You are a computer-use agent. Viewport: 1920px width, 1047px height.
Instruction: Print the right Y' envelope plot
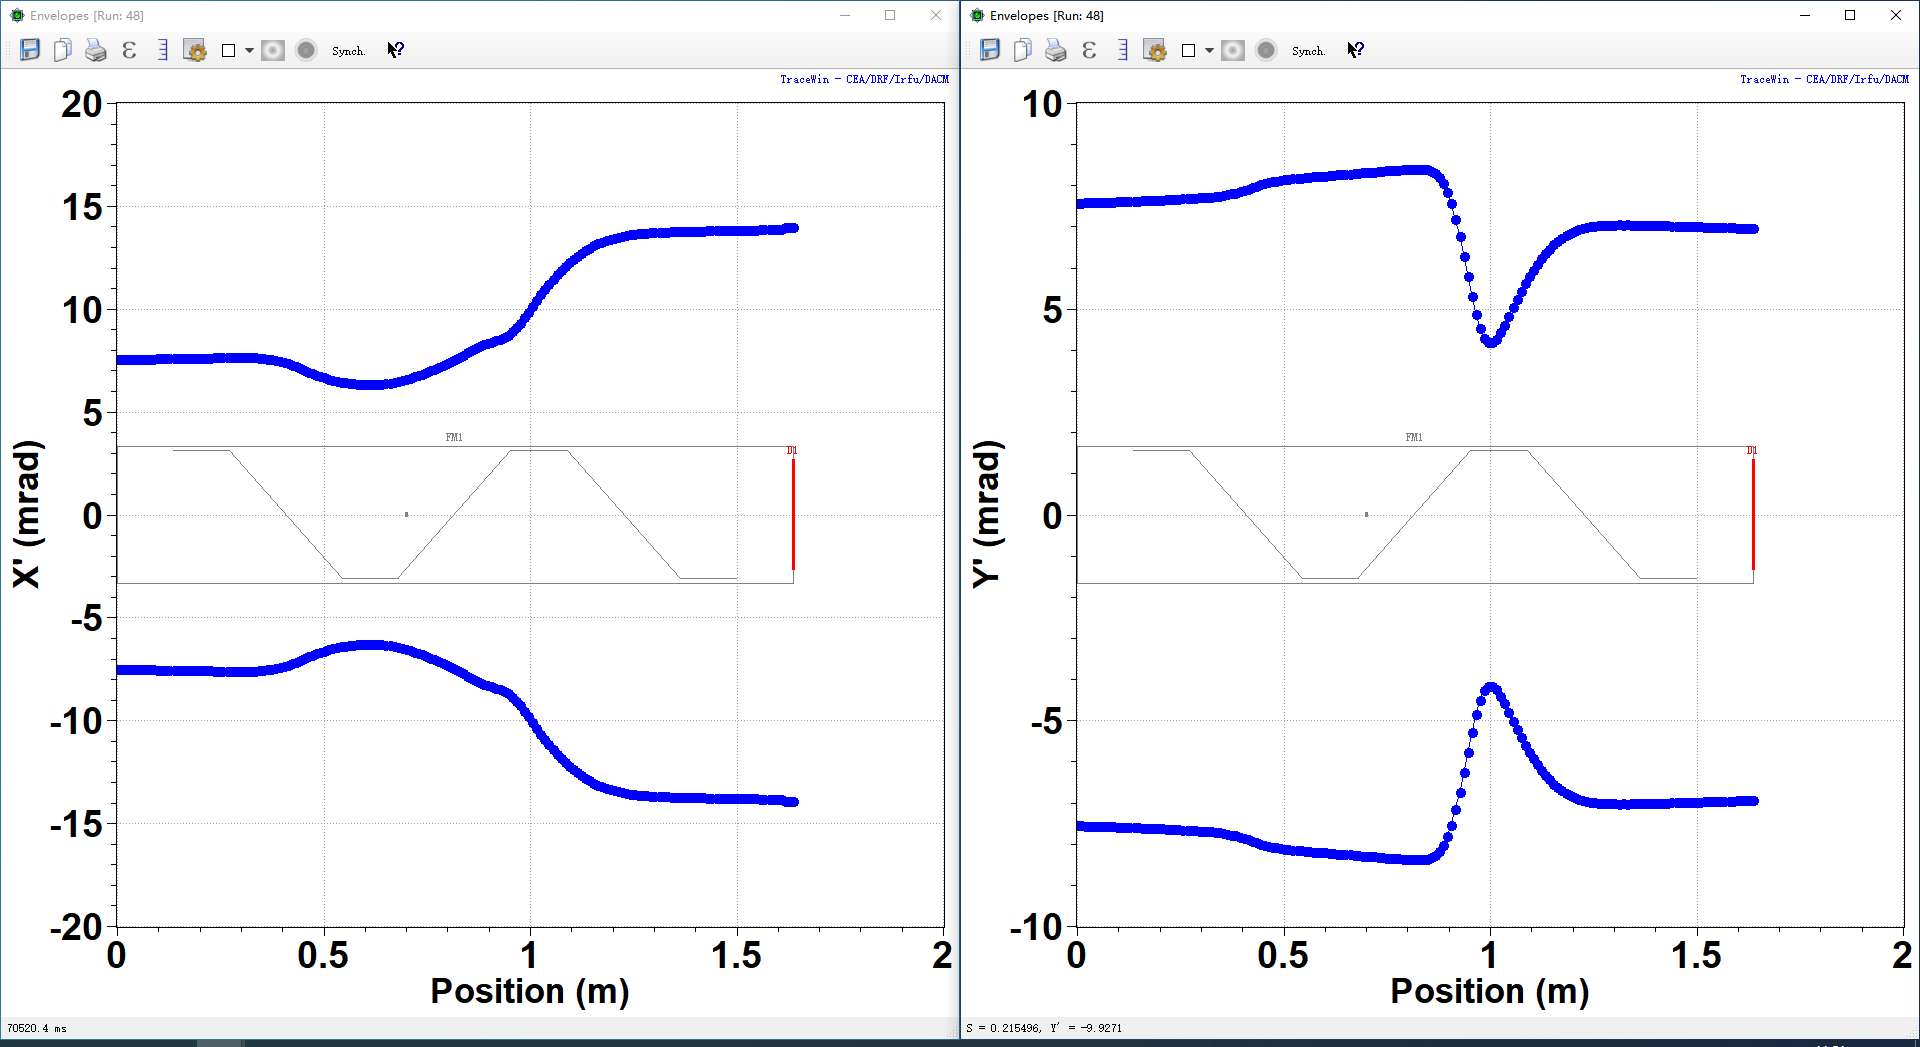pyautogui.click(x=1055, y=50)
